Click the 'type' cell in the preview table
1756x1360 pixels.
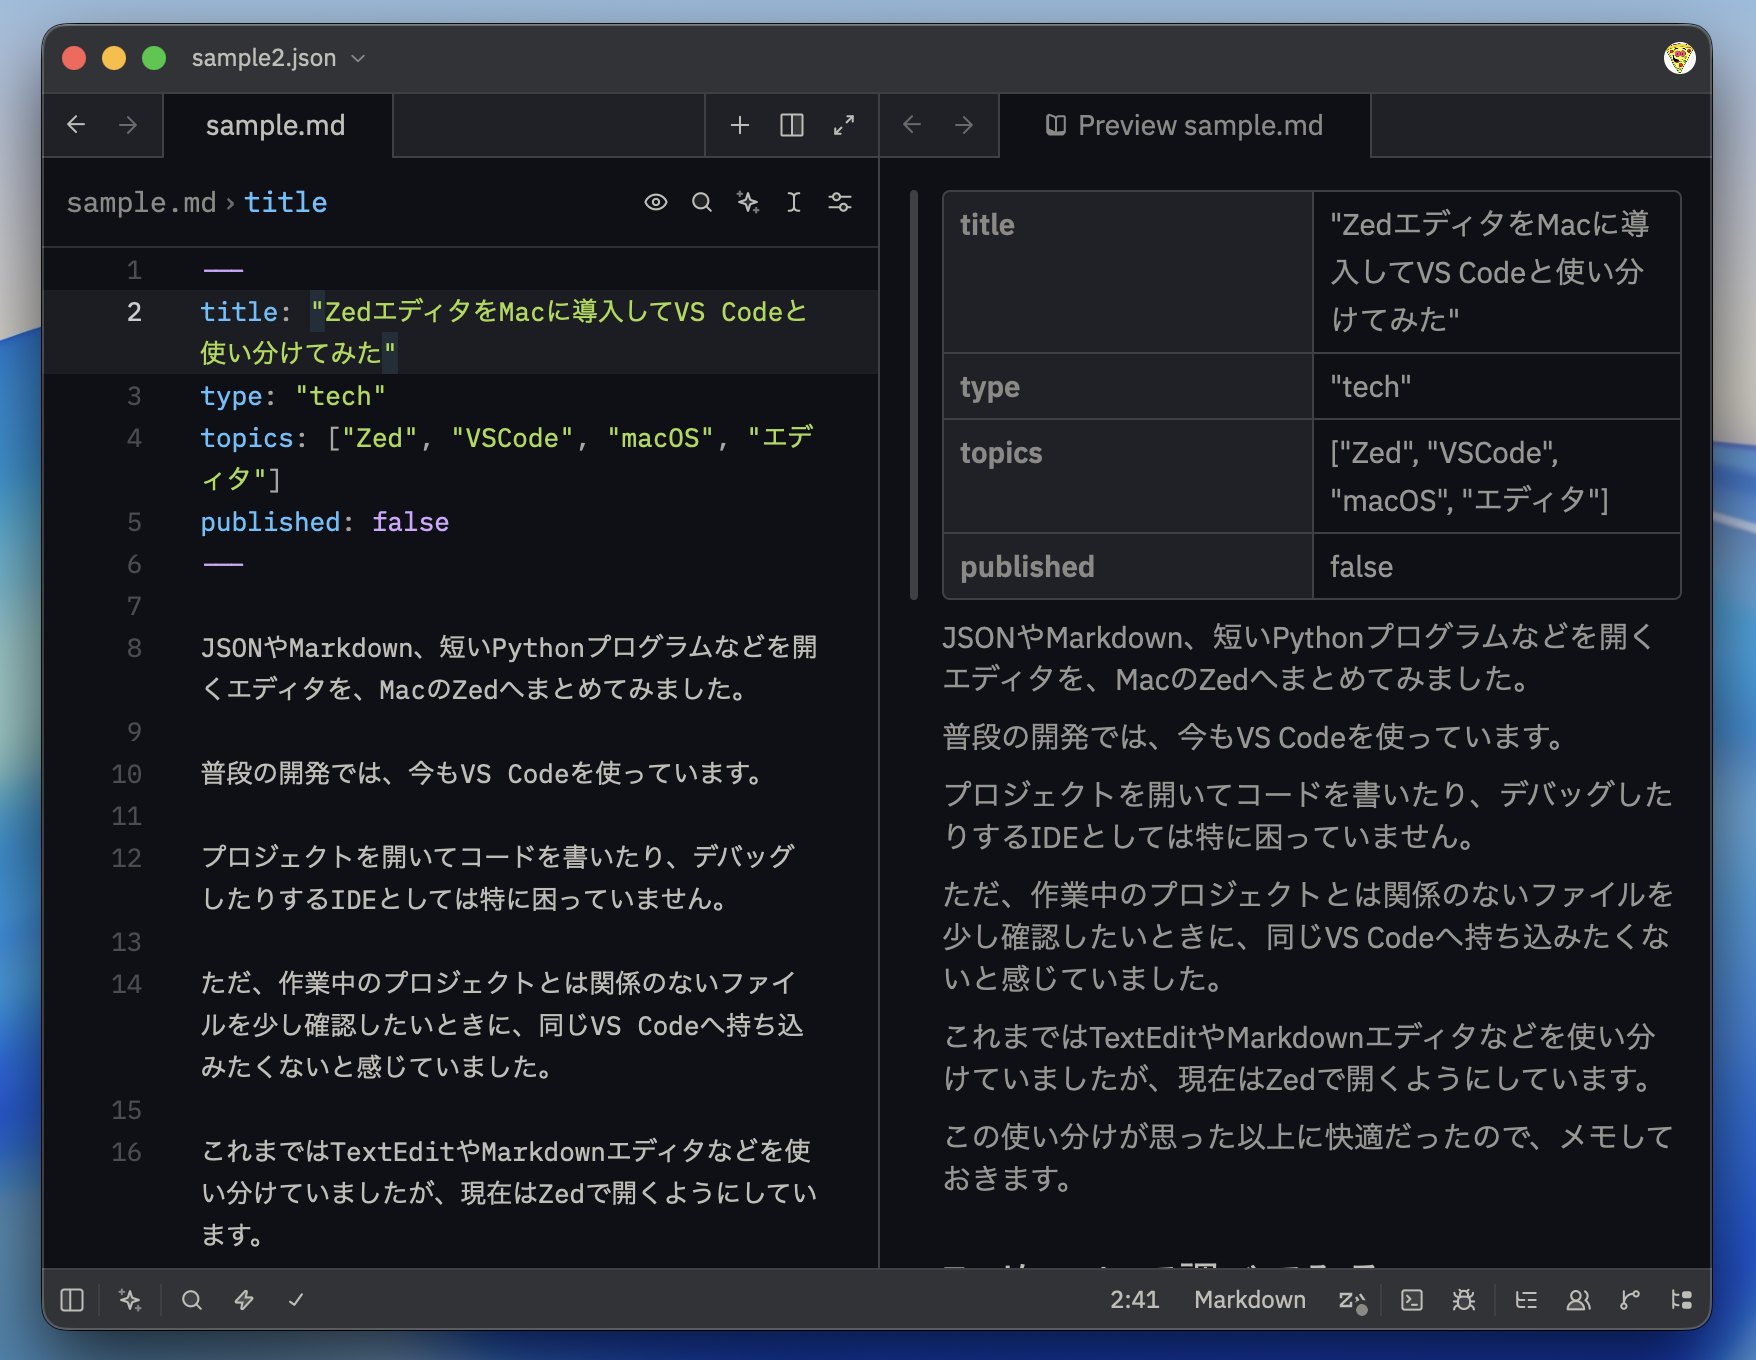(x=1128, y=386)
